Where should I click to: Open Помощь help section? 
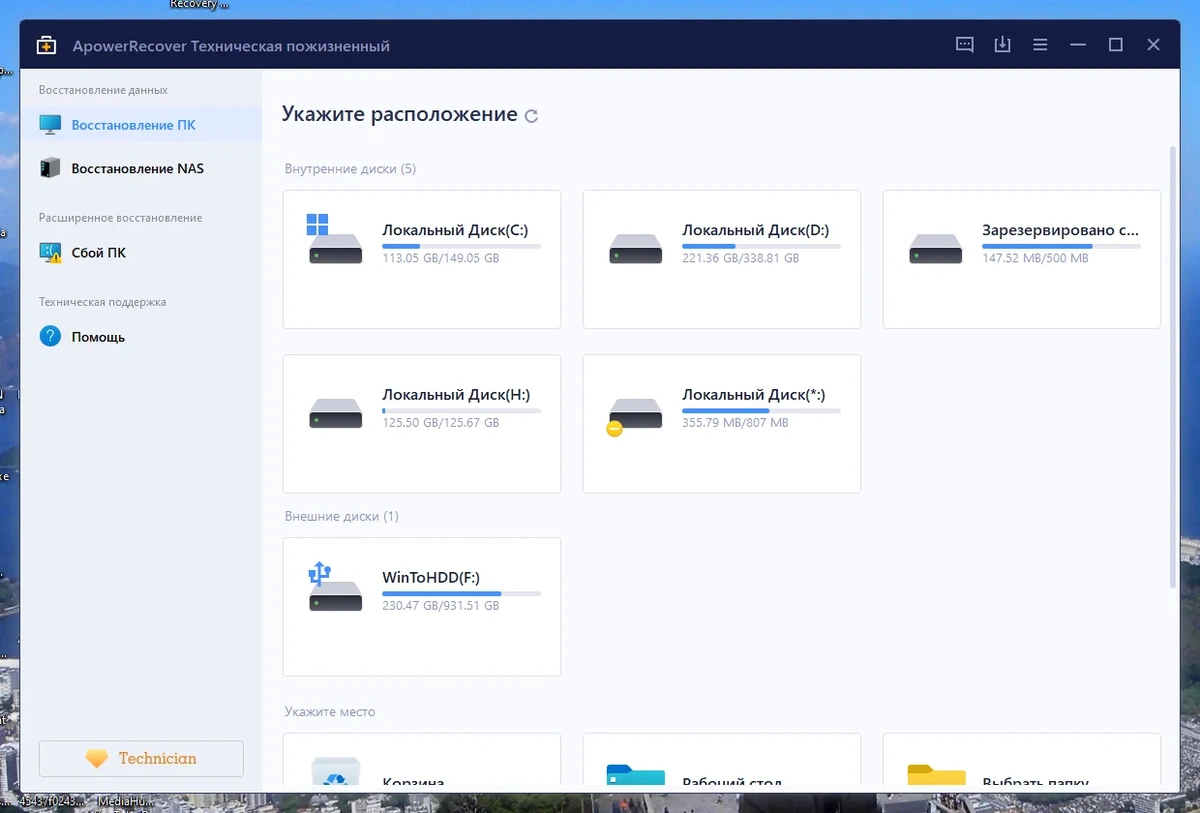point(141,337)
